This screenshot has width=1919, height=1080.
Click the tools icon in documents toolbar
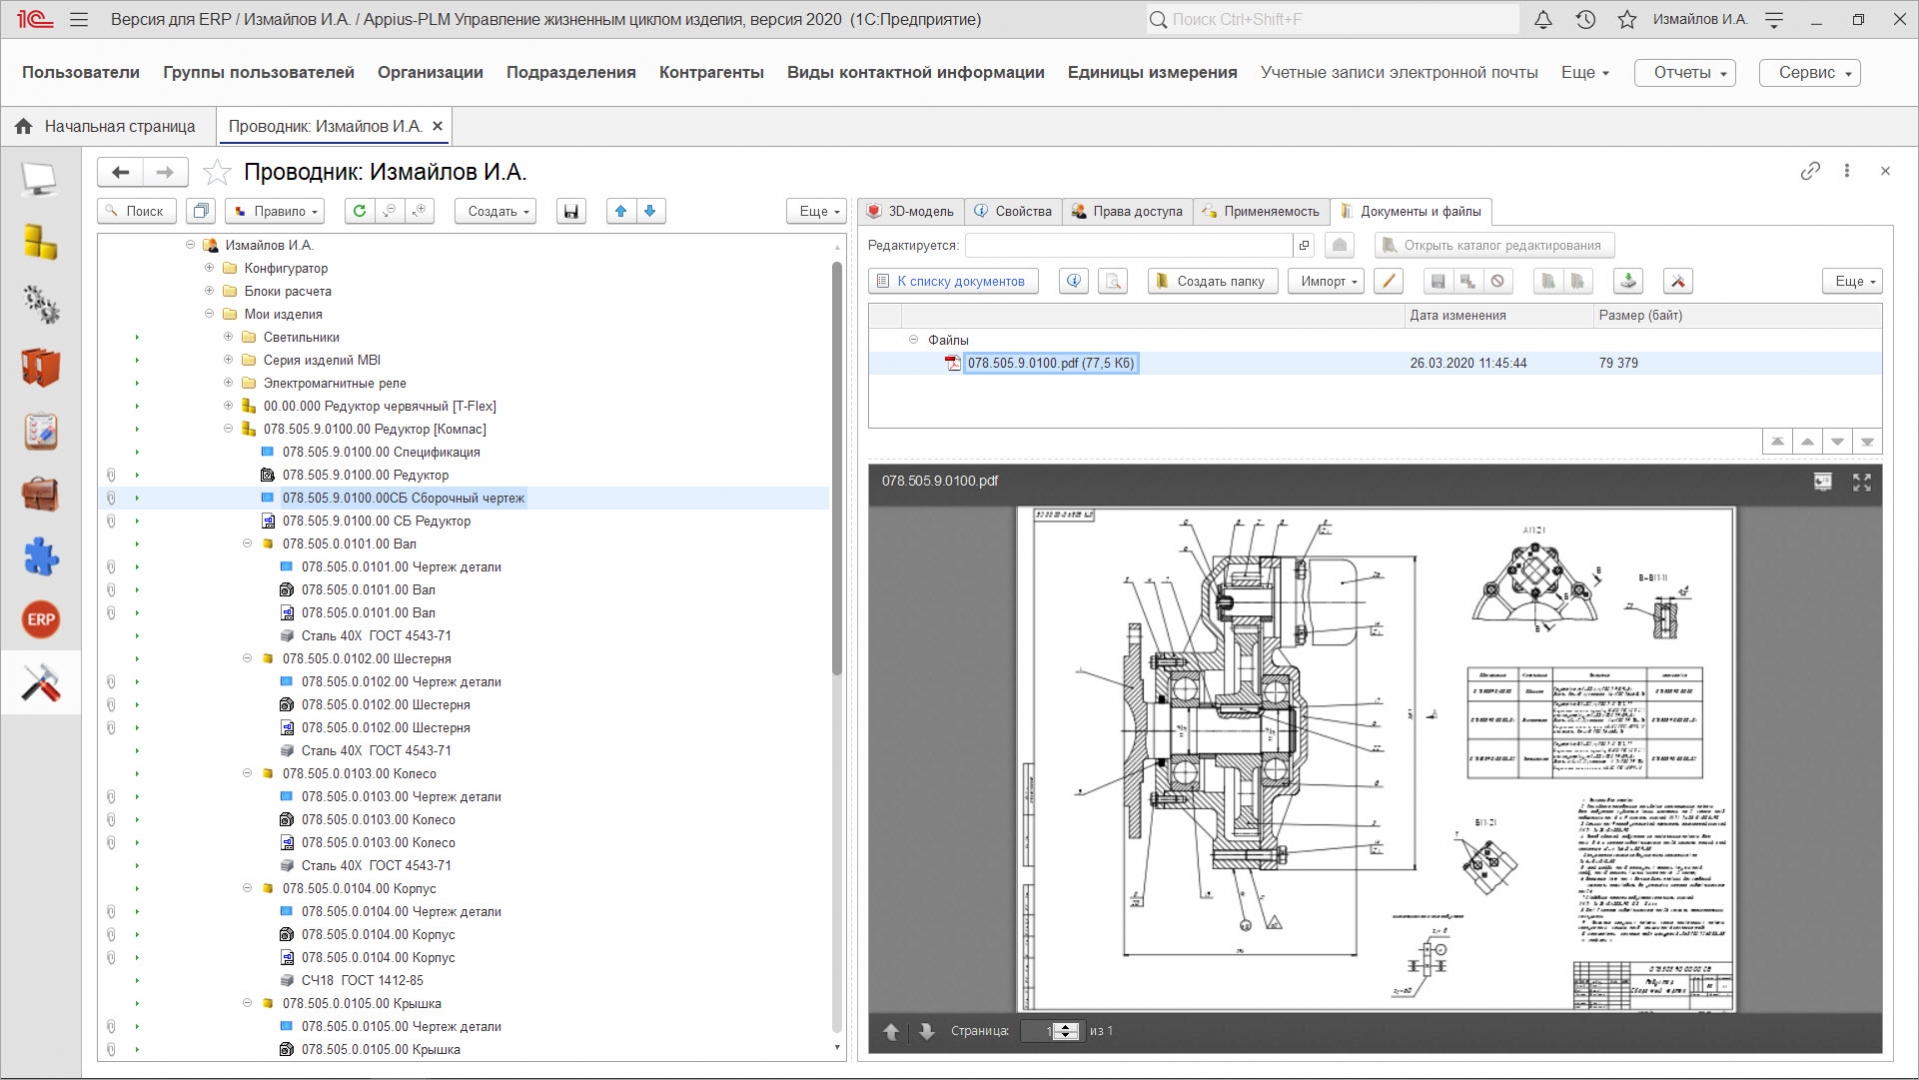[x=1678, y=281]
